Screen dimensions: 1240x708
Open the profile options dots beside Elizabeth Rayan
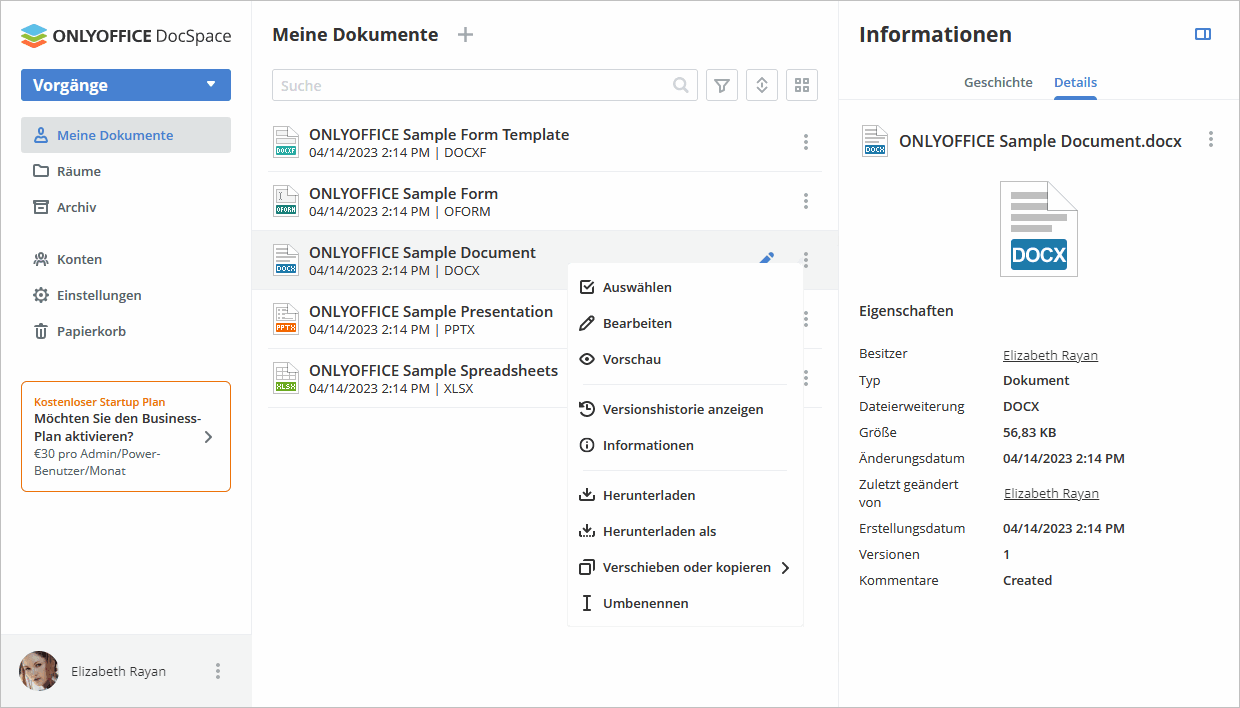click(218, 671)
